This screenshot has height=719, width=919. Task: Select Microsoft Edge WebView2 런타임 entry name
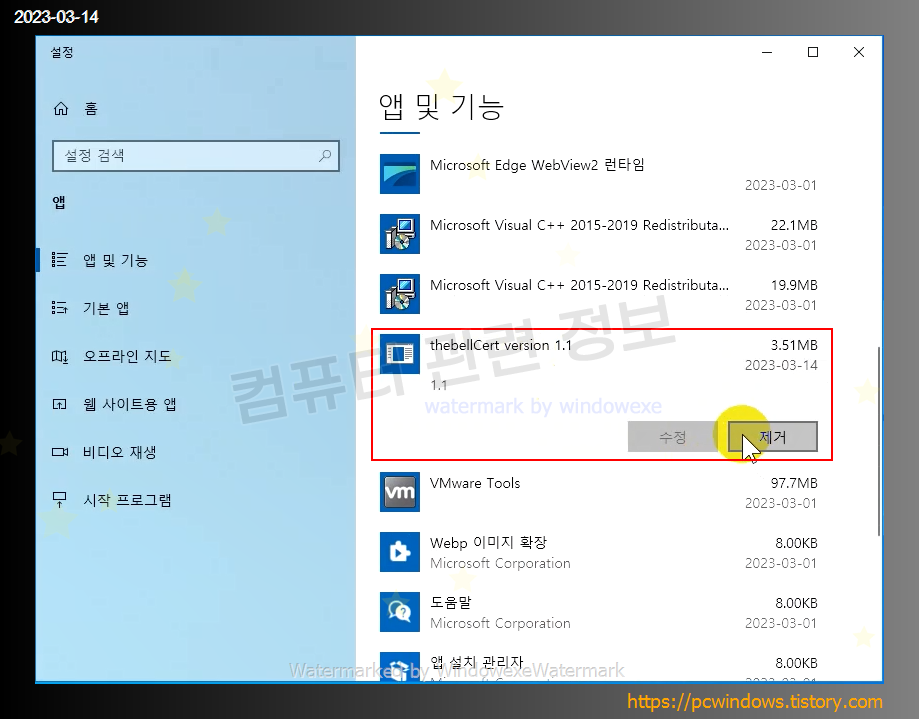point(537,165)
